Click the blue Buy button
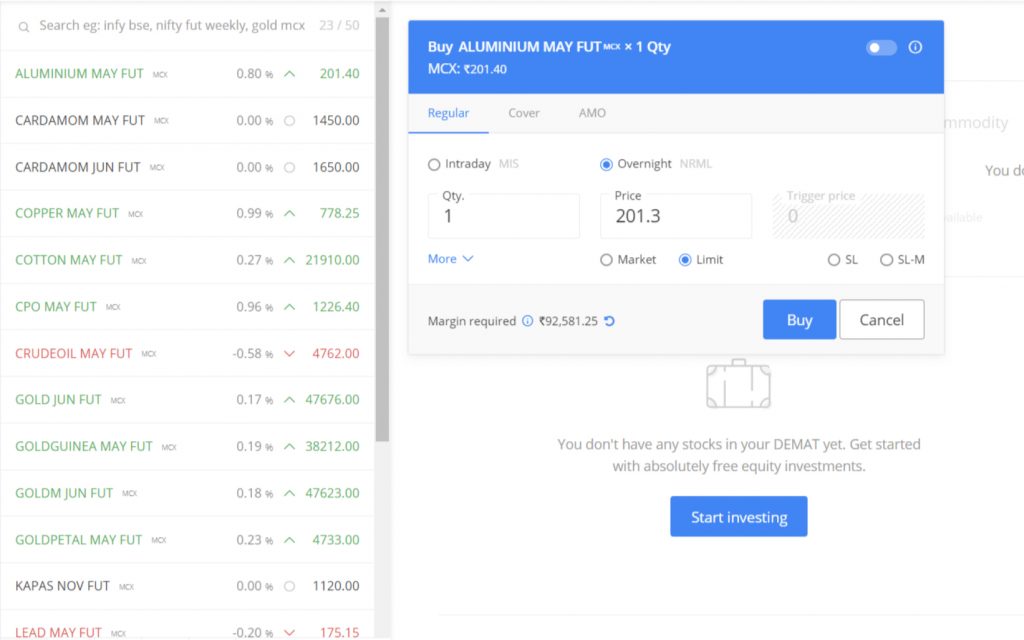Screen dimensions: 1024x640 tap(799, 319)
